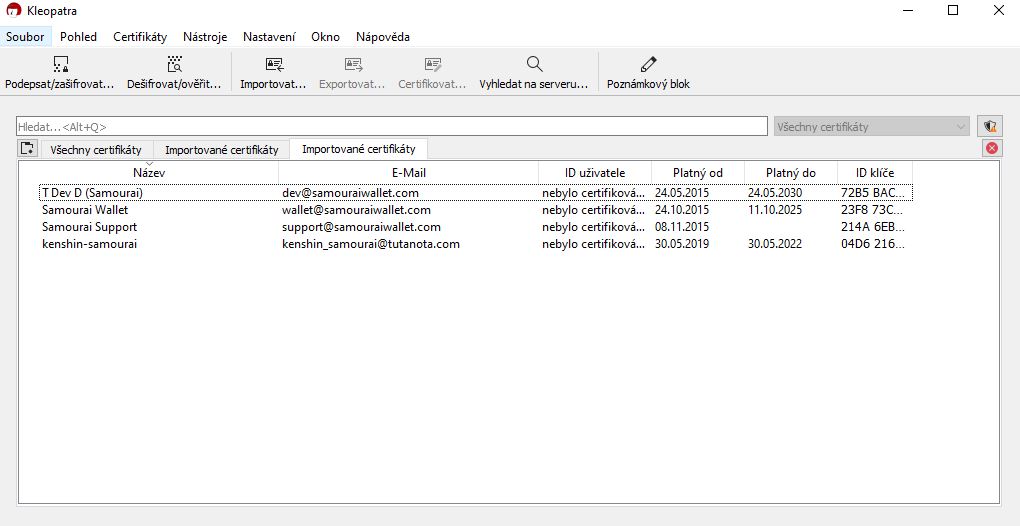Select the first Importované certifikáty tab
Screen dimensions: 1020x526
[x=221, y=150]
